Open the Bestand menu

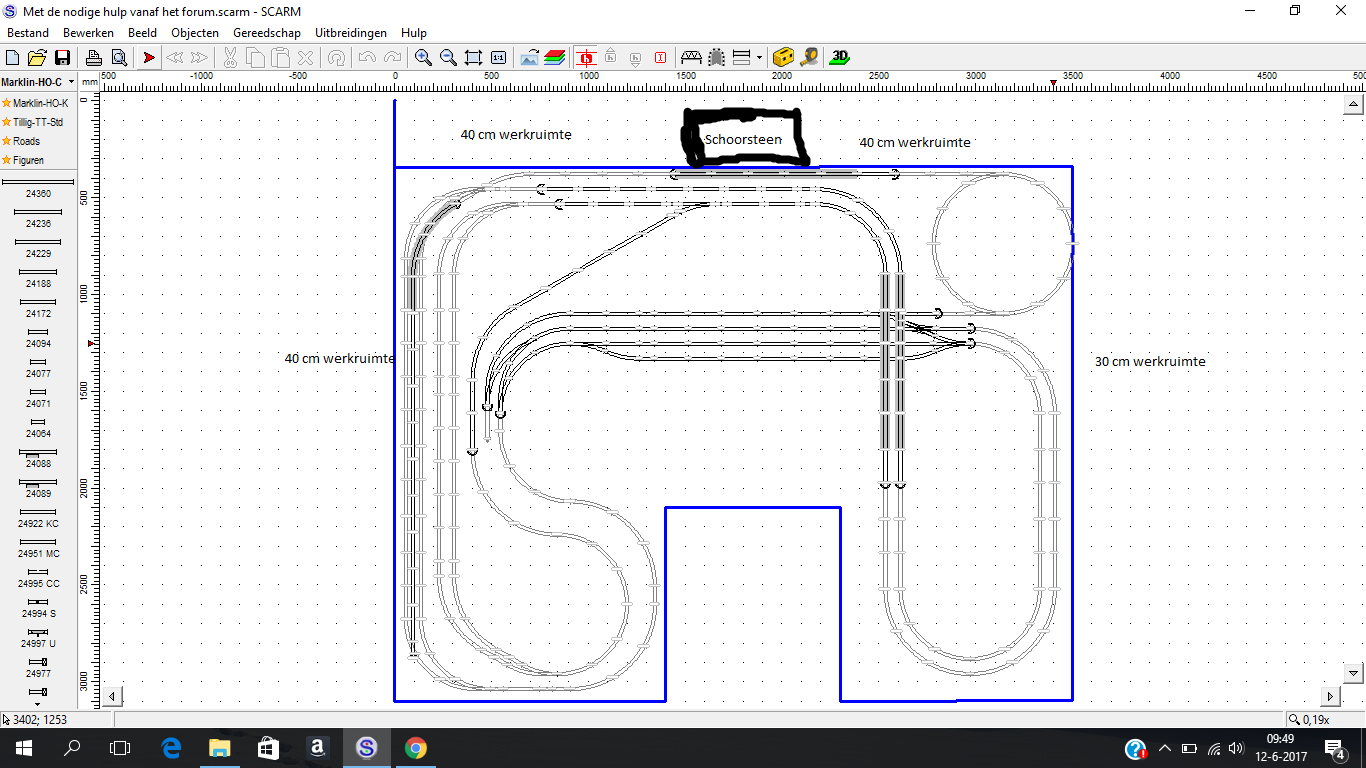coord(28,33)
